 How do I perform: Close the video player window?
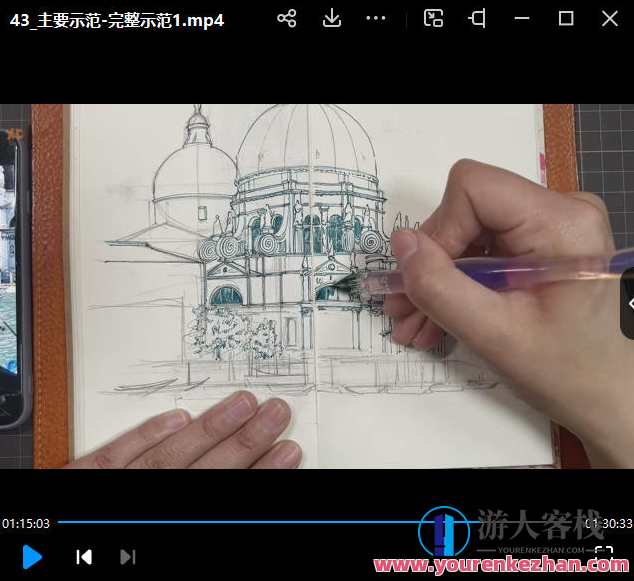pyautogui.click(x=610, y=18)
